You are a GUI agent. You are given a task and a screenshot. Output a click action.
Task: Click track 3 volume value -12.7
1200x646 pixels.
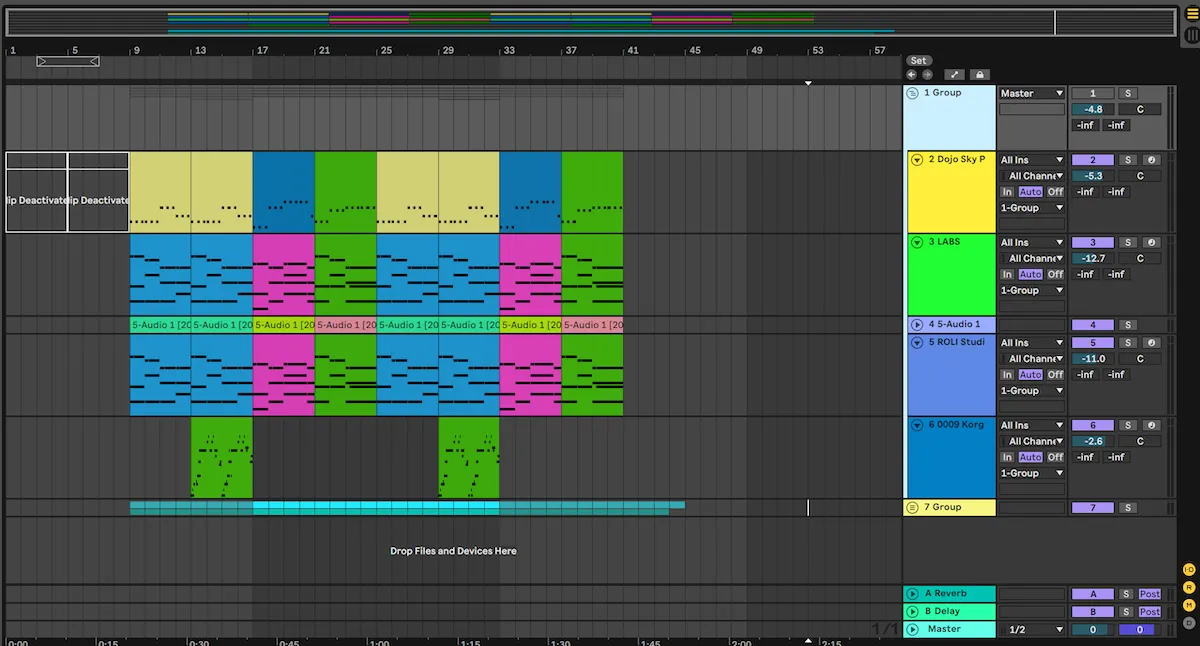[1092, 258]
